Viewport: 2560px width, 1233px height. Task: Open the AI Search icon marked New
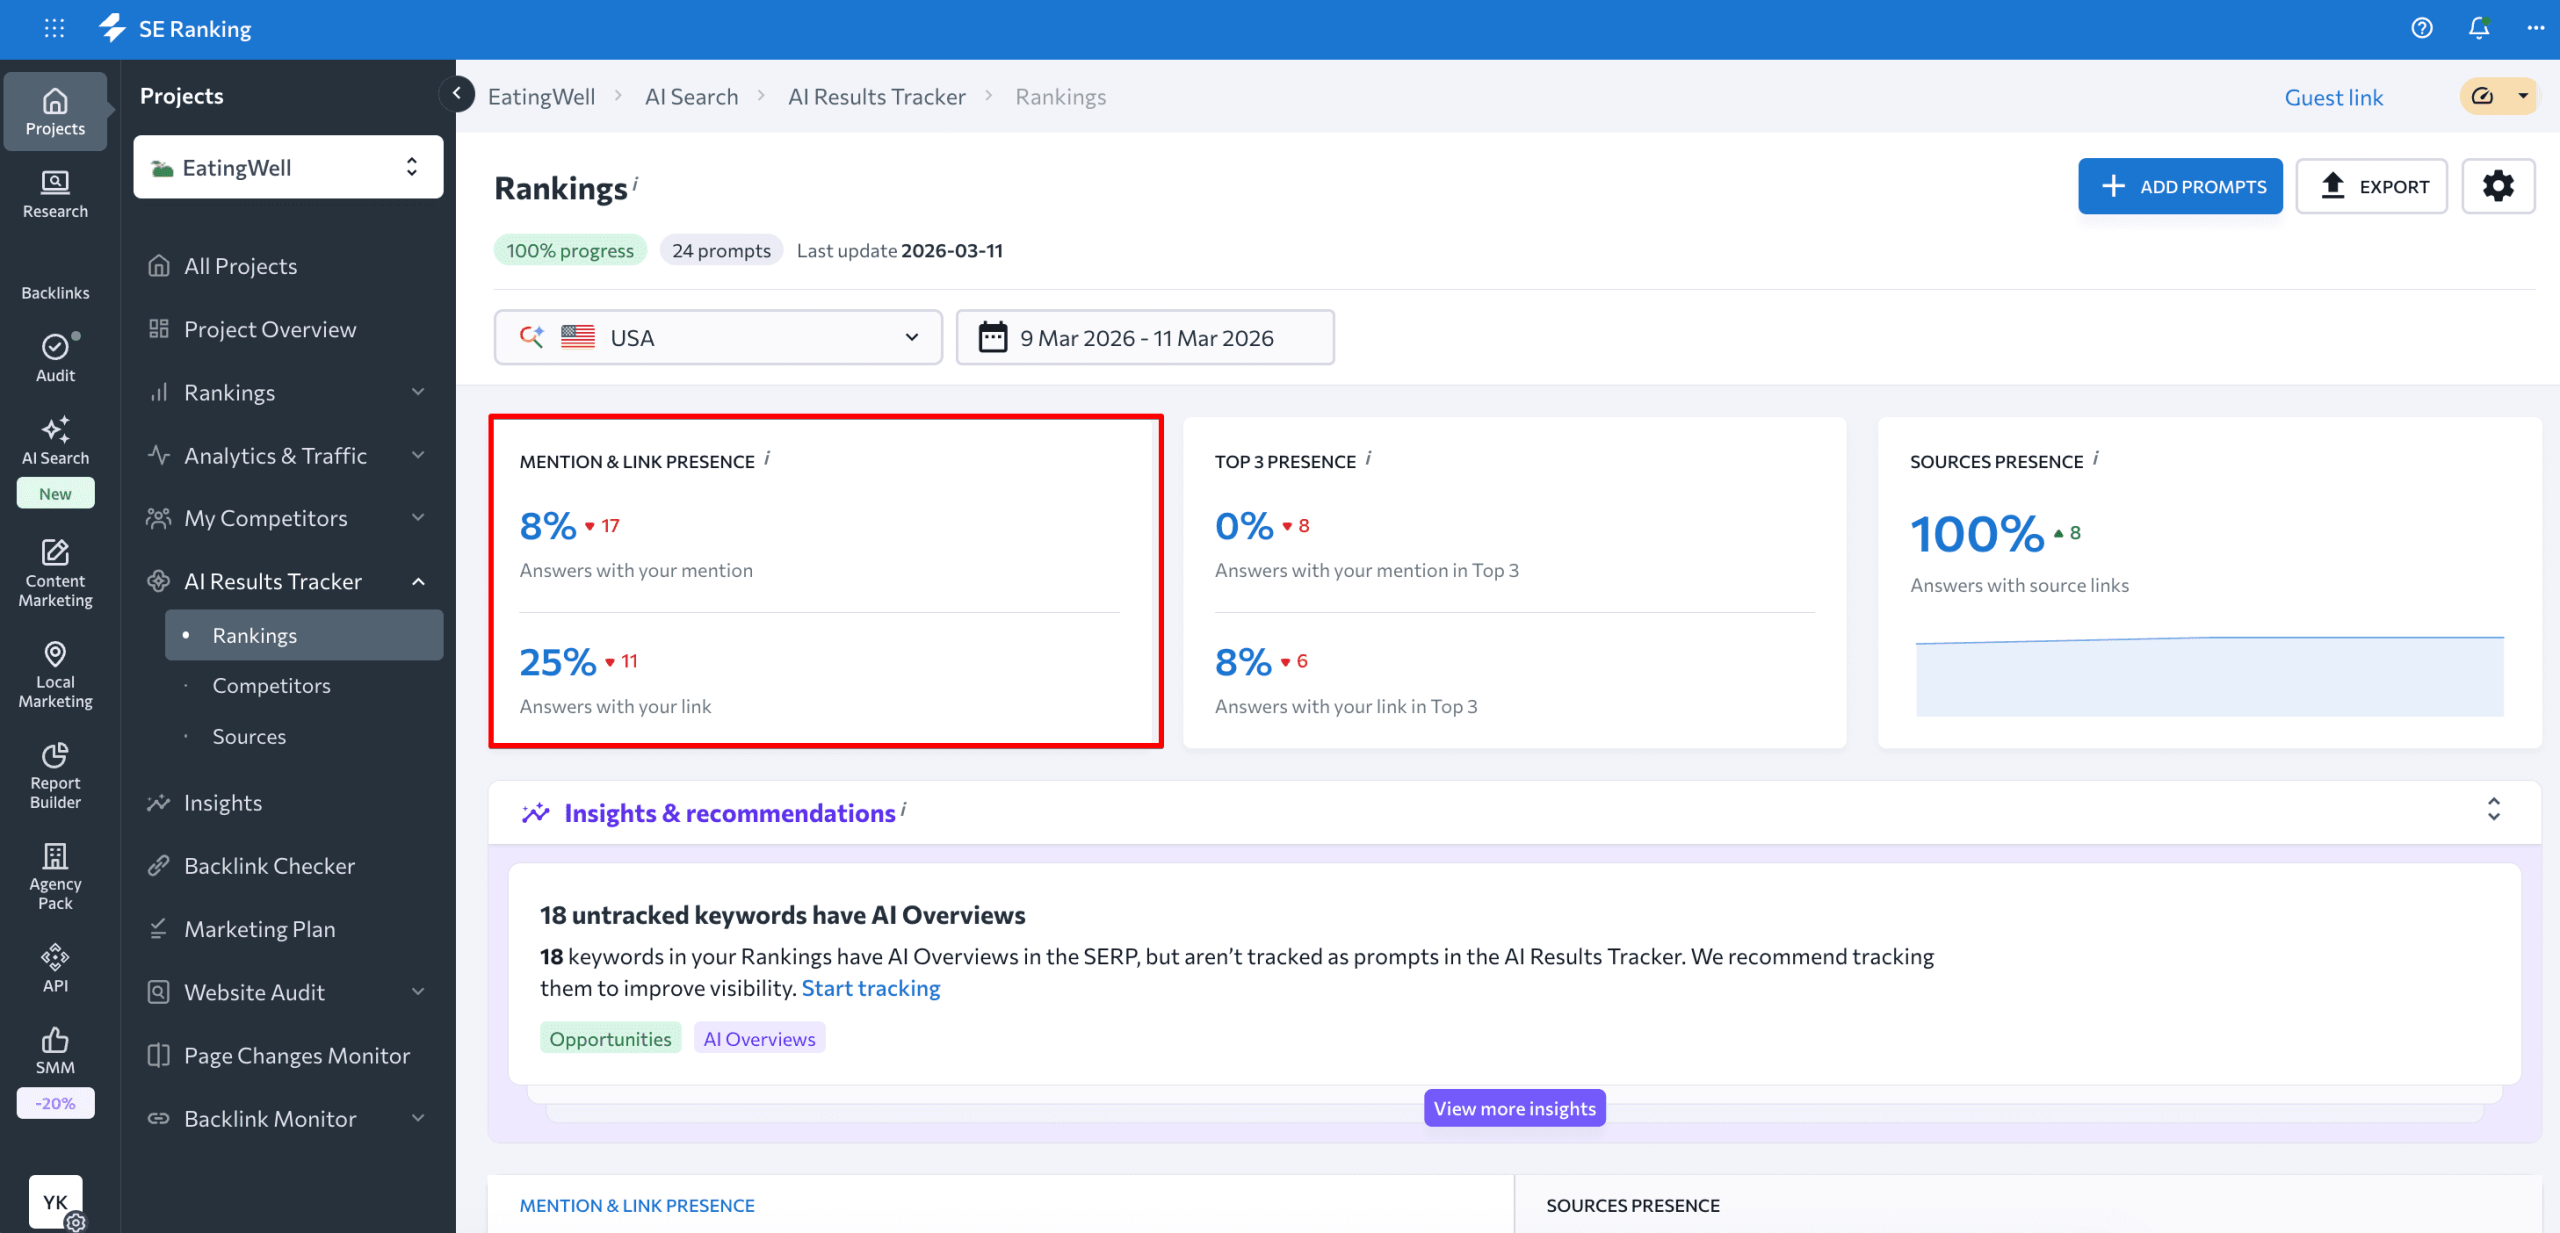coord(55,432)
